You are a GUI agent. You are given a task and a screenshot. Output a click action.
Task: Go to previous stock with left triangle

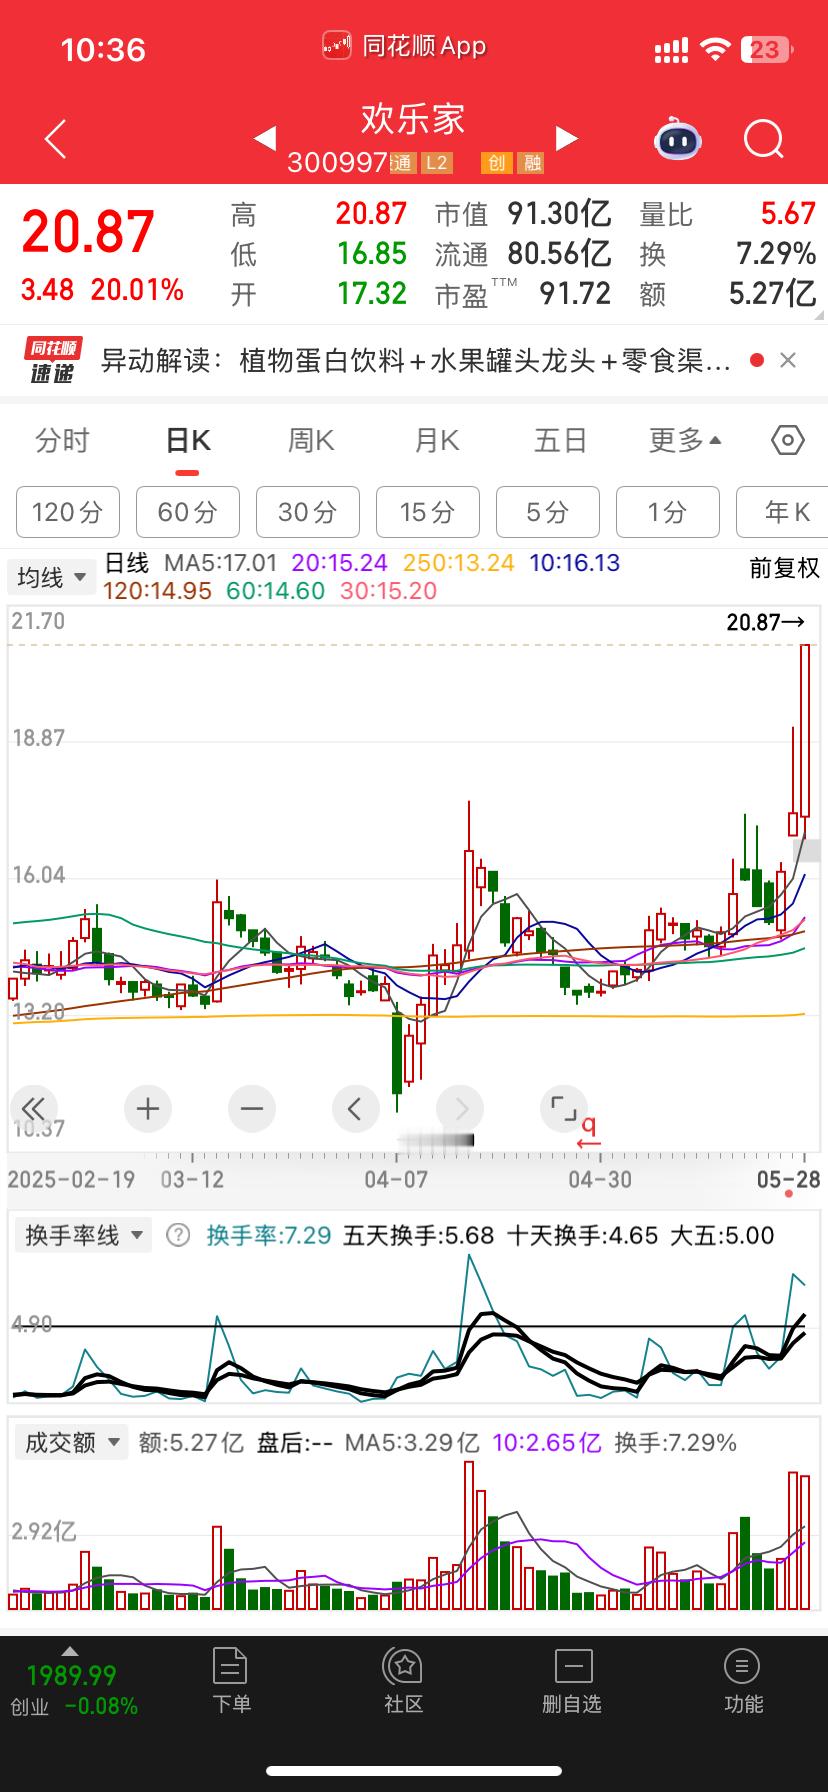[265, 138]
